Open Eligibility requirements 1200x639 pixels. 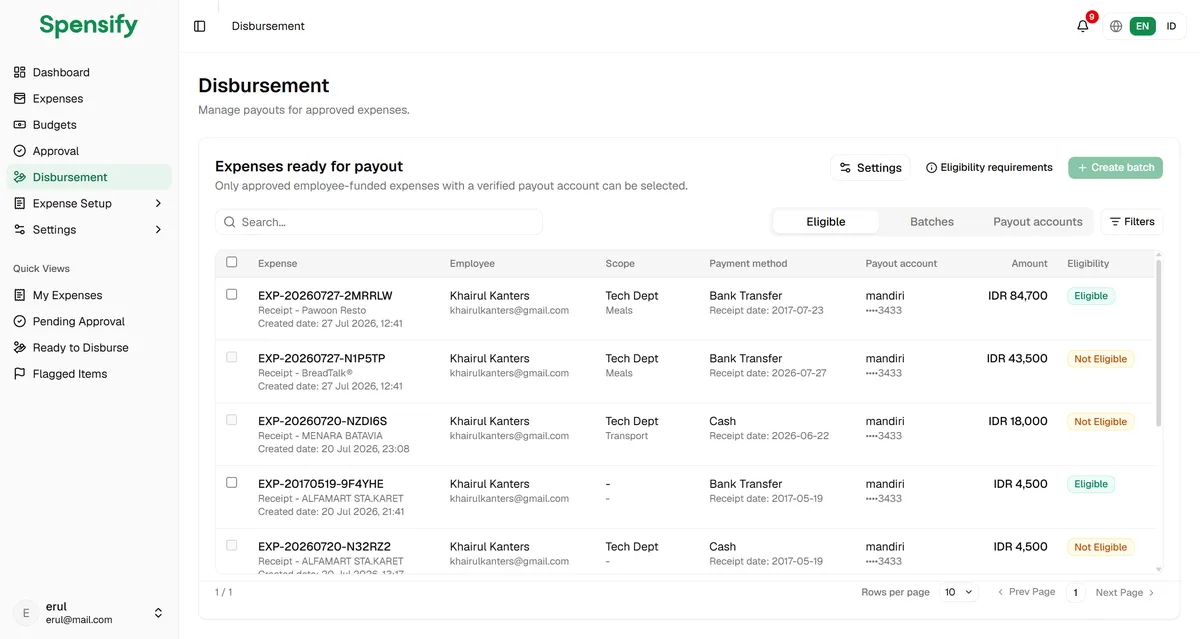(989, 168)
